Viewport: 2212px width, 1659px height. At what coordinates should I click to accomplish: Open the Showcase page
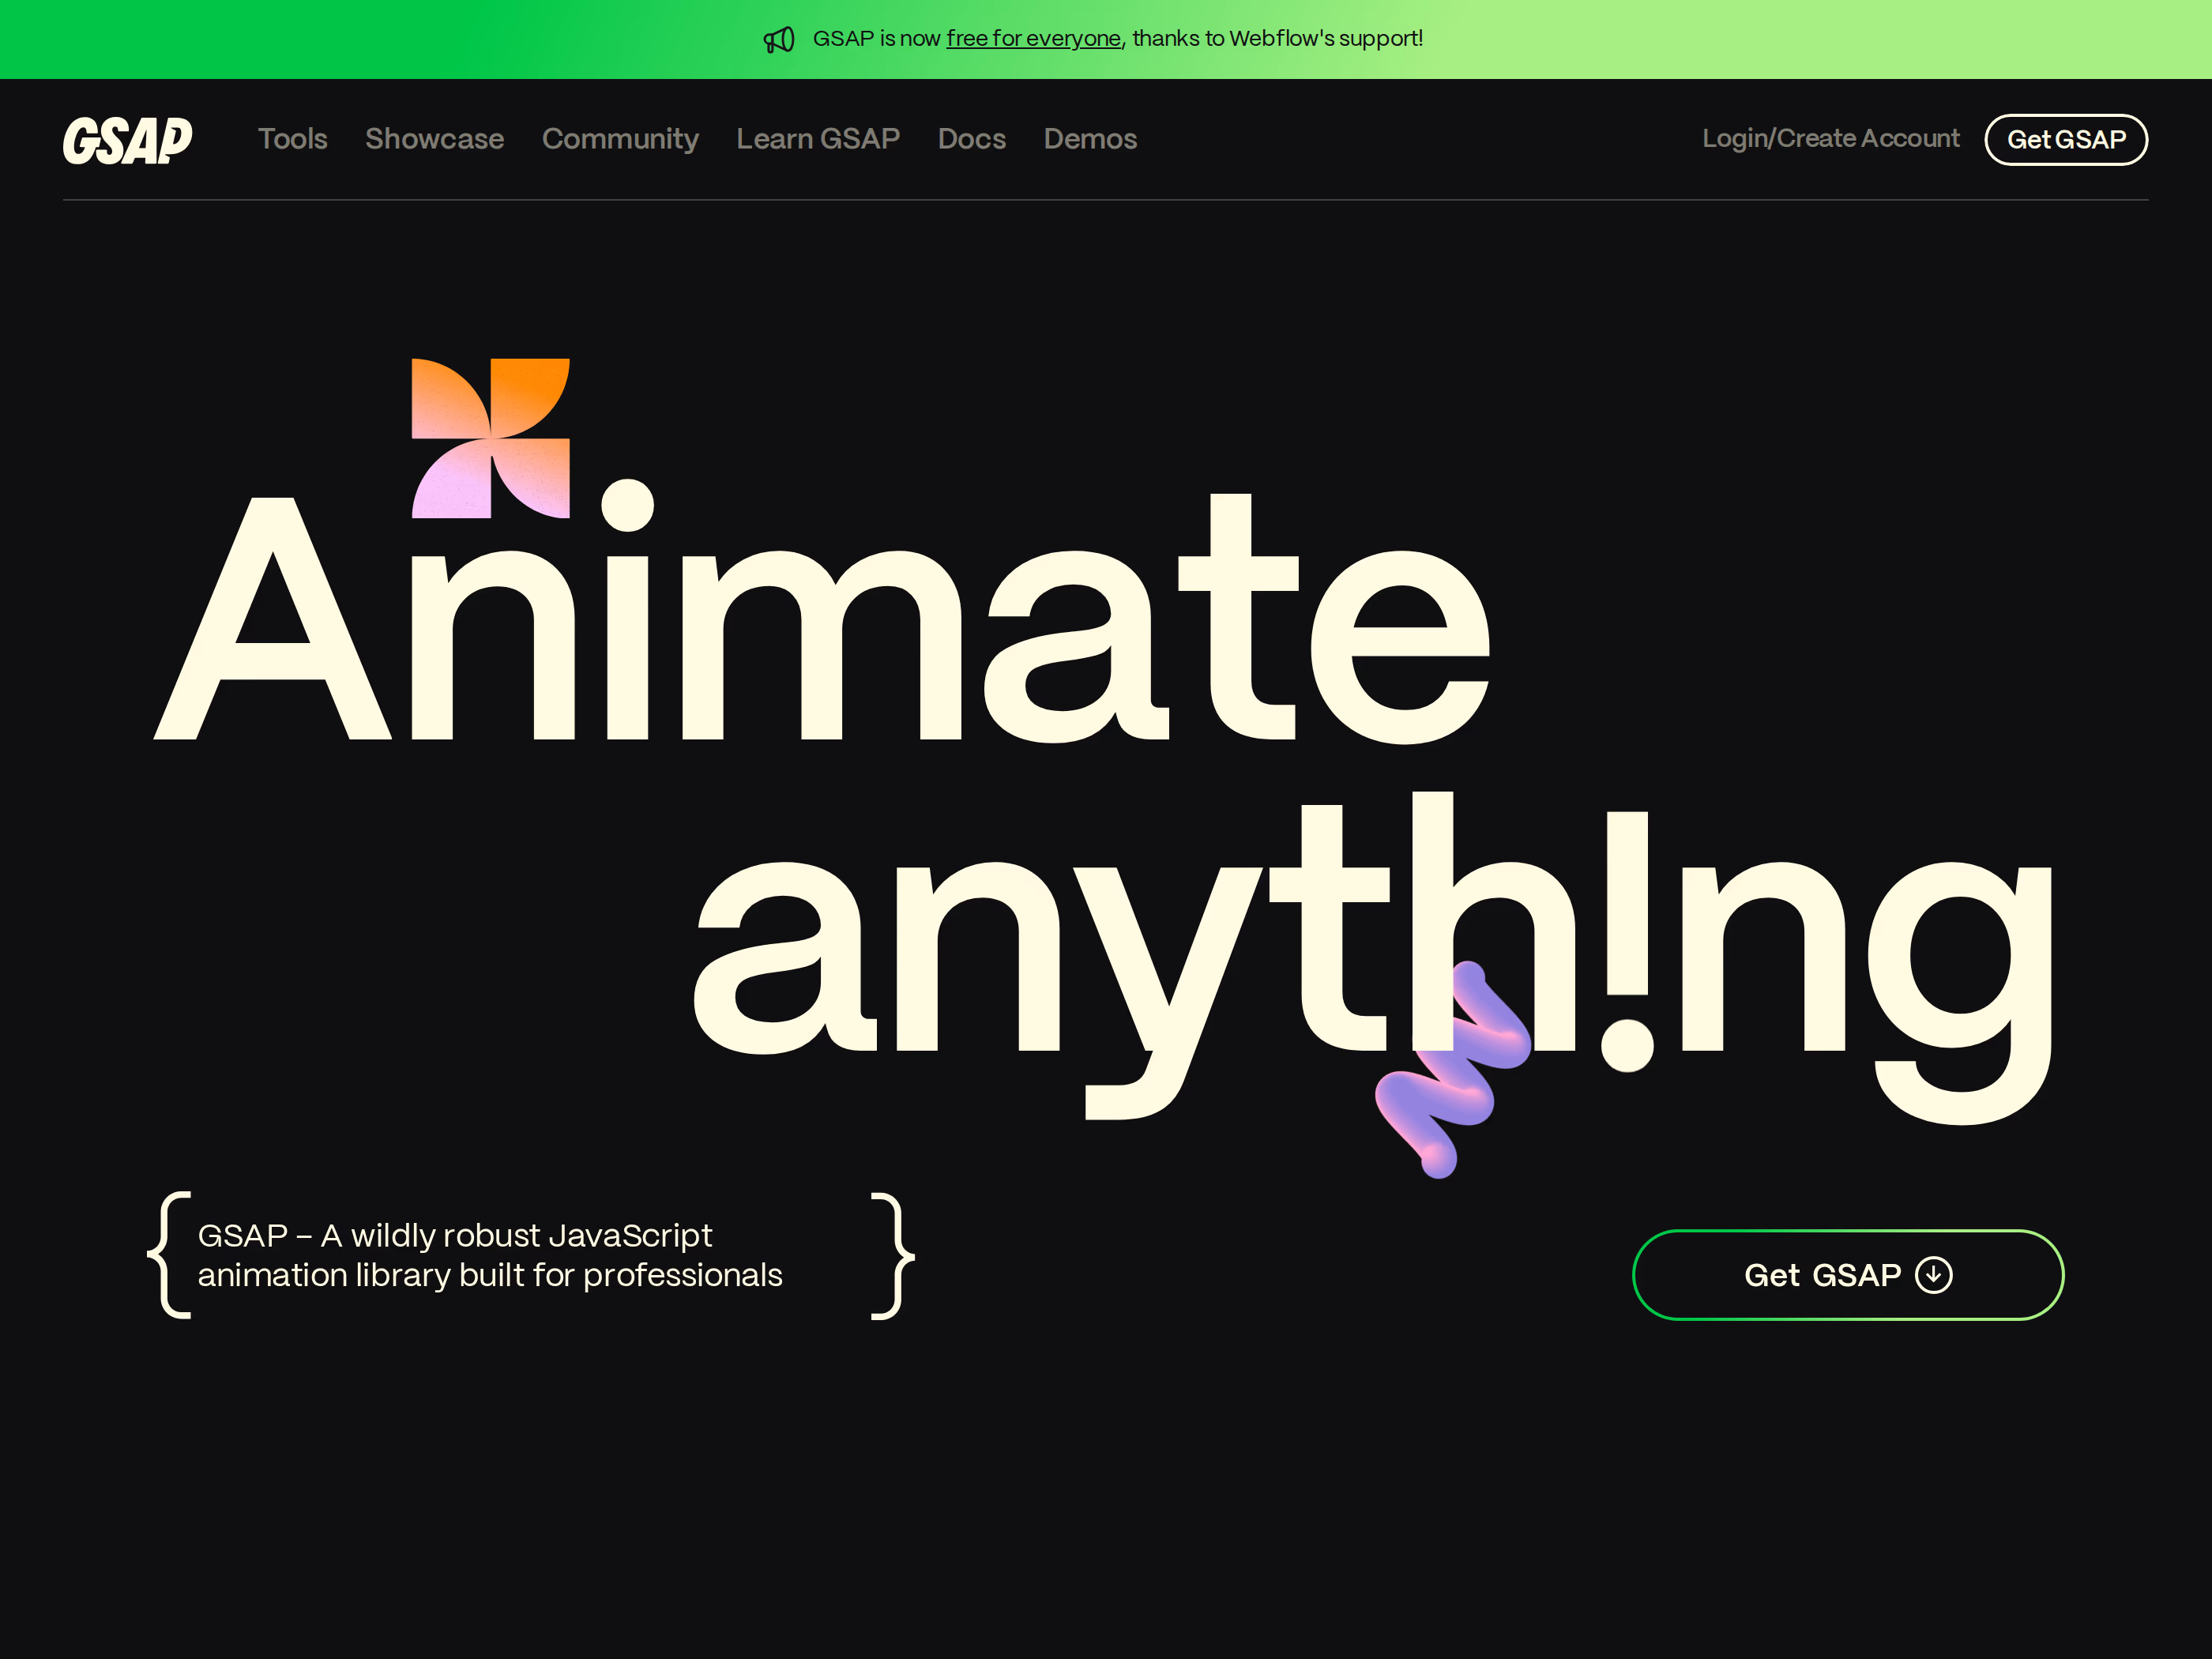pyautogui.click(x=435, y=139)
